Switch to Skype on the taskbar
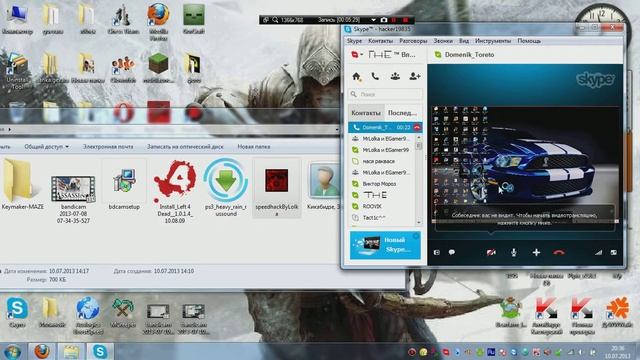 100,351
